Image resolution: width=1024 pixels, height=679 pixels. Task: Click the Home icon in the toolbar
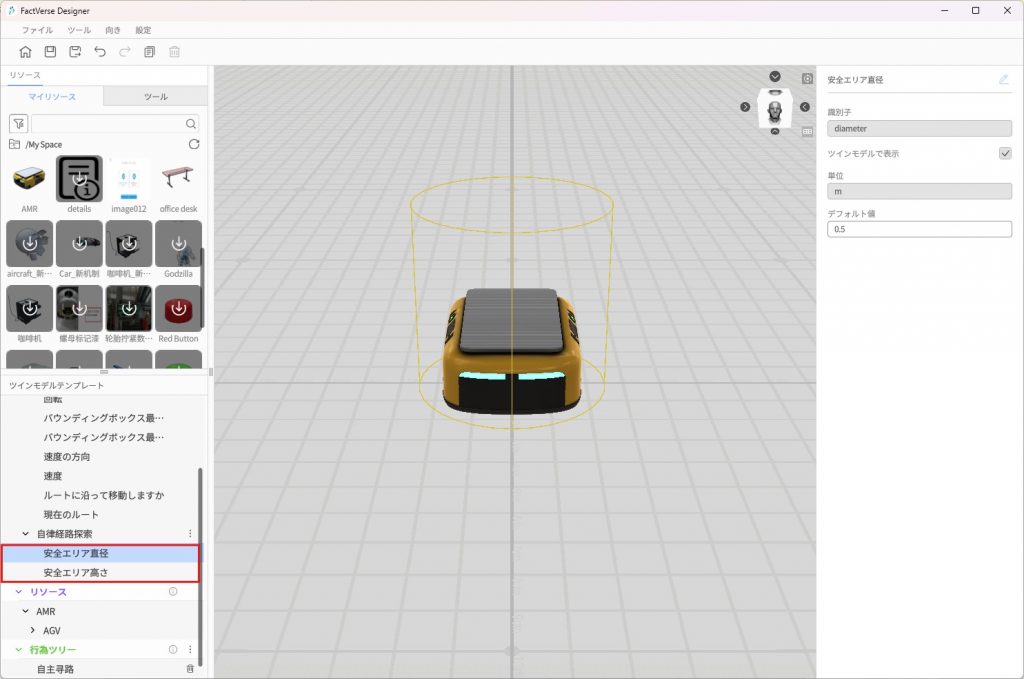[25, 52]
